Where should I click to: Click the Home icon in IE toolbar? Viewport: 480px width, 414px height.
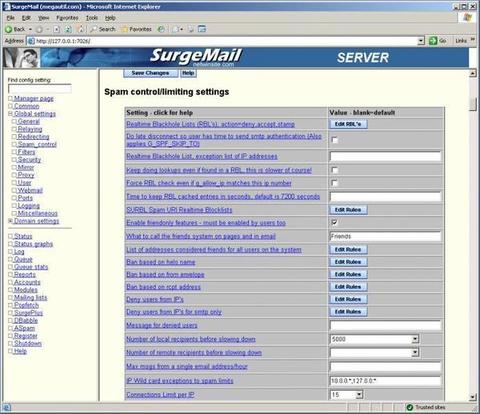click(80, 29)
